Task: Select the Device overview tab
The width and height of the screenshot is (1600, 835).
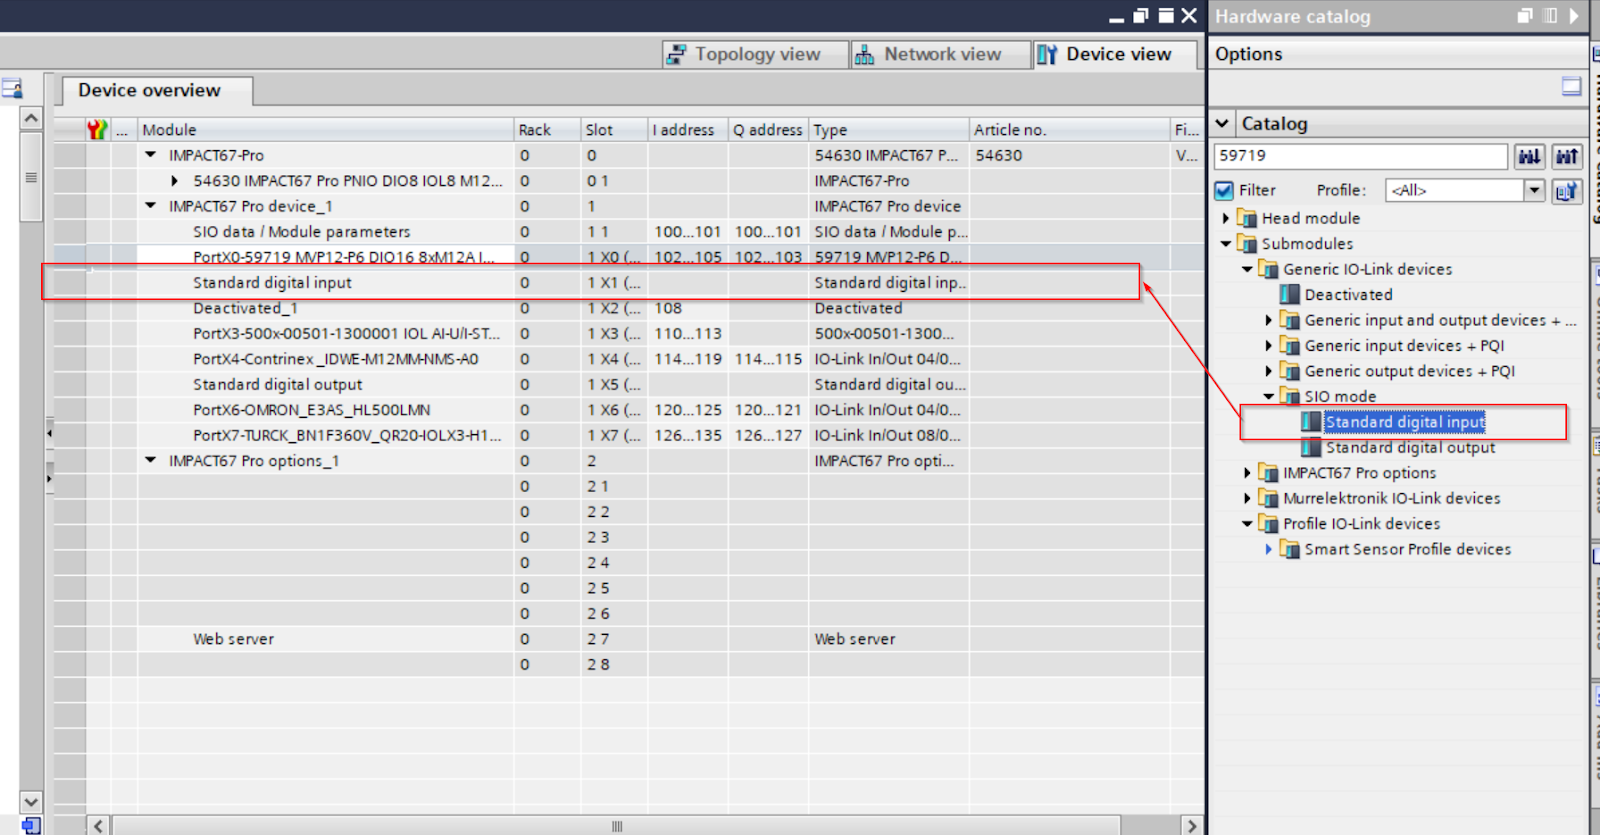Action: tap(157, 90)
